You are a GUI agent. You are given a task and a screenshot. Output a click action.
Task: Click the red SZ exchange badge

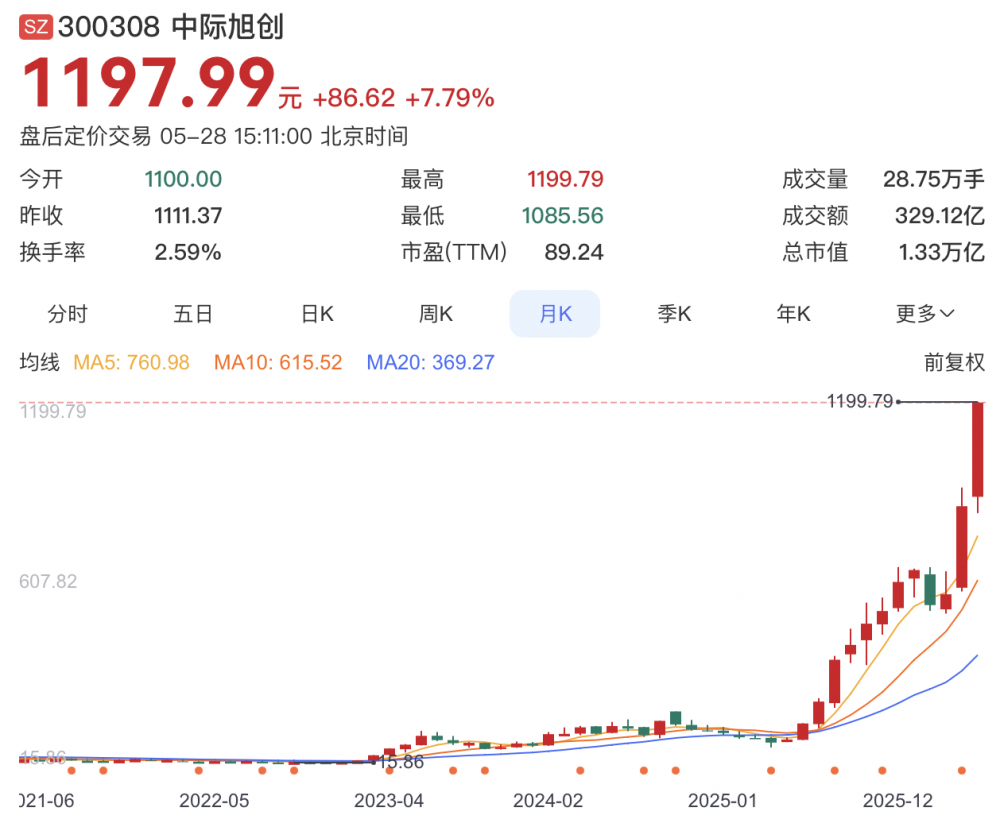(36, 27)
